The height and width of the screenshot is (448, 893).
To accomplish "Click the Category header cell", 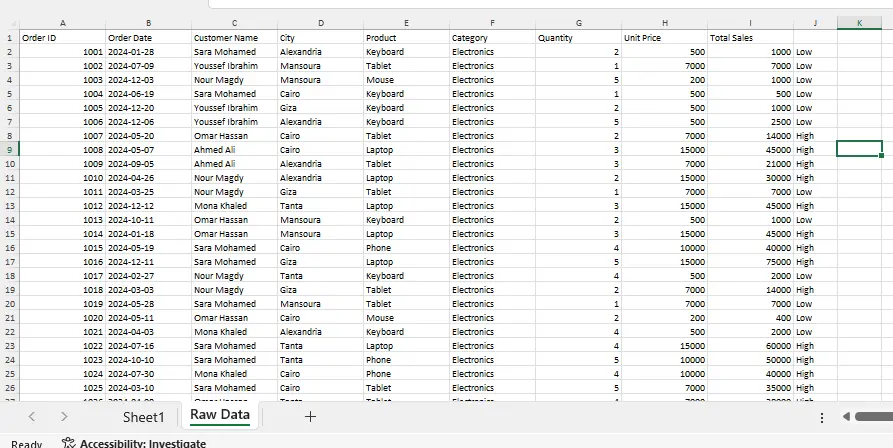I will pyautogui.click(x=493, y=38).
